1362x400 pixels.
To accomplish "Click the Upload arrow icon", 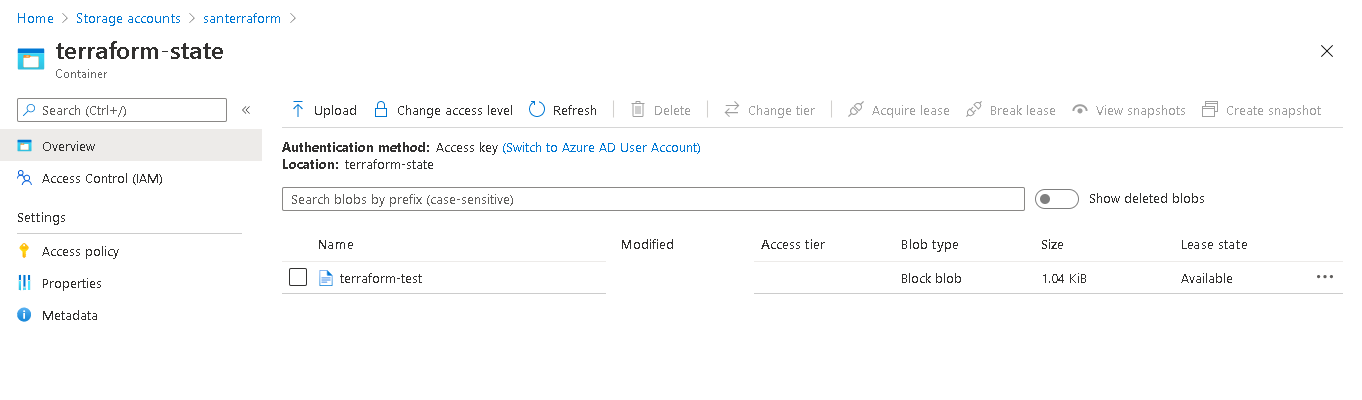I will 297,110.
